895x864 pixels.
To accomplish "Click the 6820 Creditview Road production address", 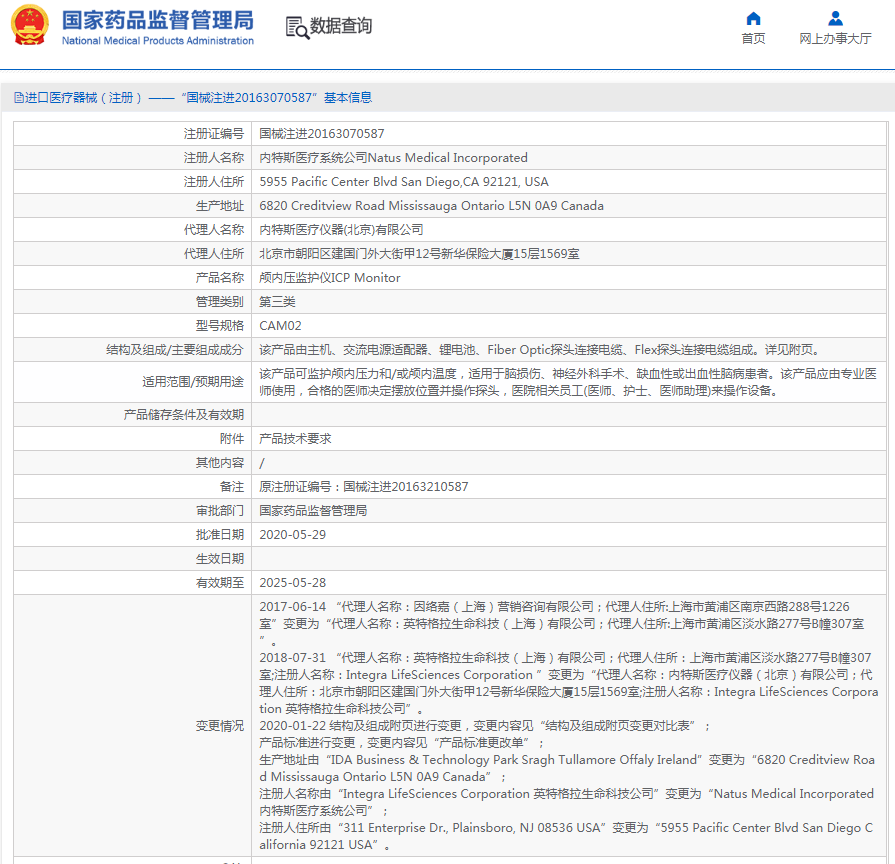I will point(431,205).
